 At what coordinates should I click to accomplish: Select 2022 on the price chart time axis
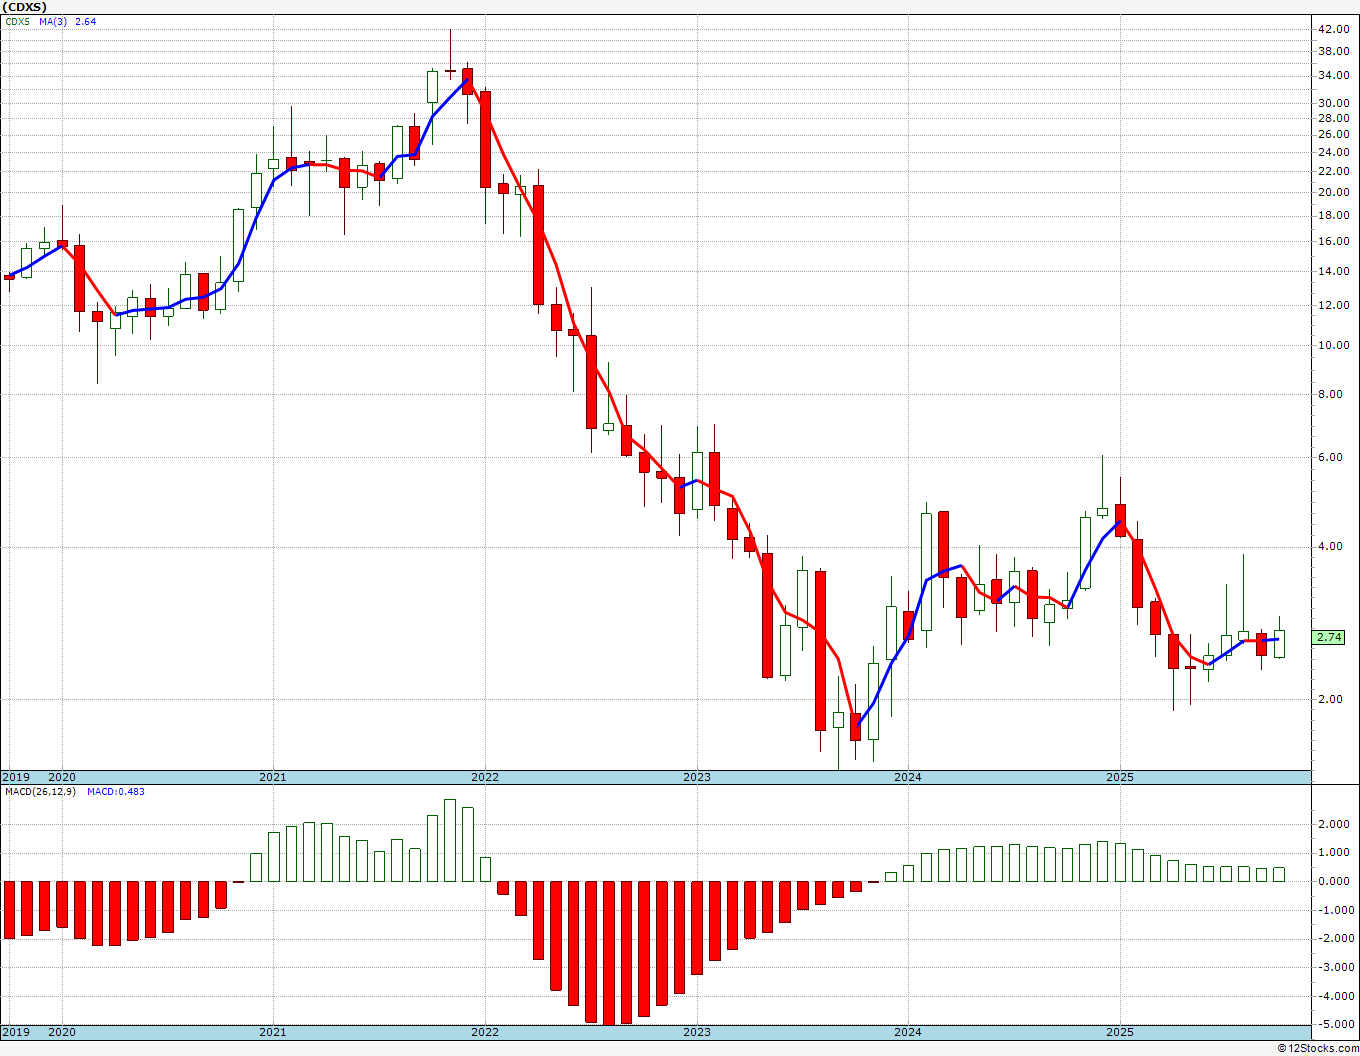485,777
